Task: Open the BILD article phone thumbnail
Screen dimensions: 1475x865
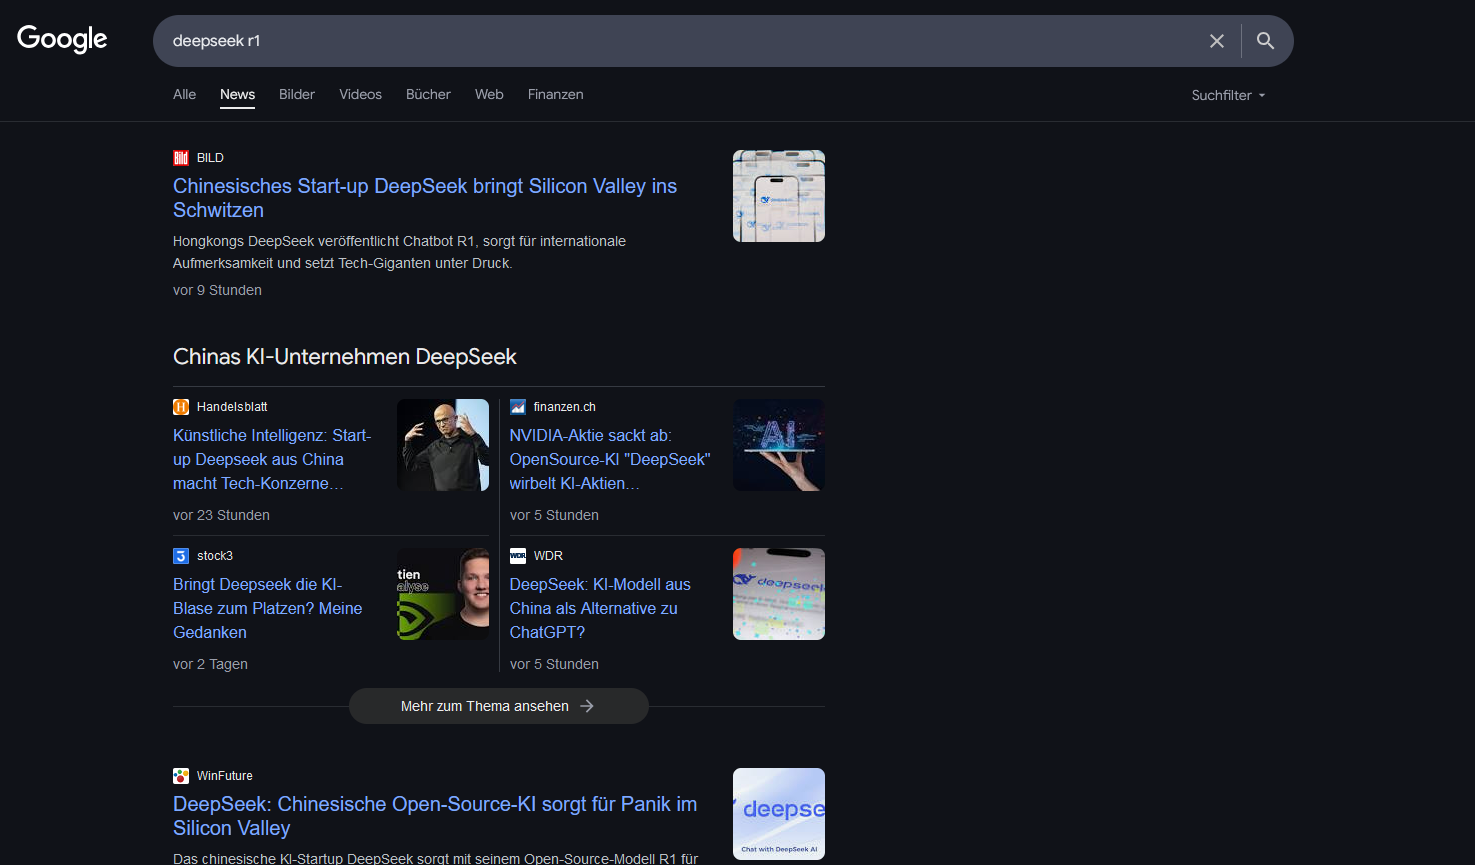Action: [779, 196]
